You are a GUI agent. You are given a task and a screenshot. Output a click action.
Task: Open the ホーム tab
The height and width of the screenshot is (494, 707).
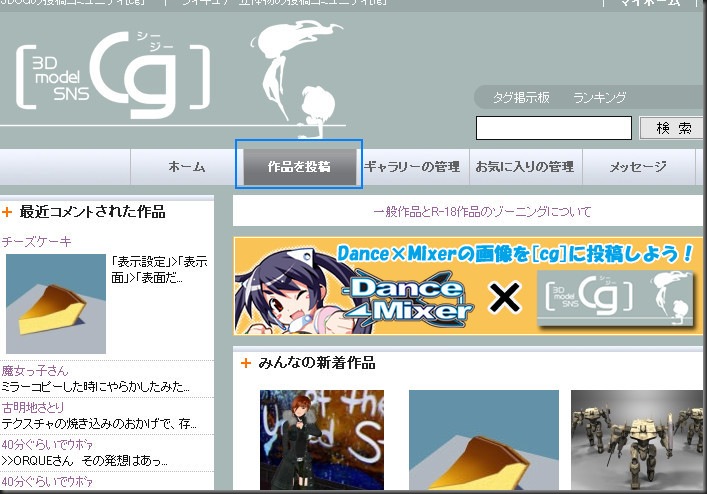coord(187,167)
